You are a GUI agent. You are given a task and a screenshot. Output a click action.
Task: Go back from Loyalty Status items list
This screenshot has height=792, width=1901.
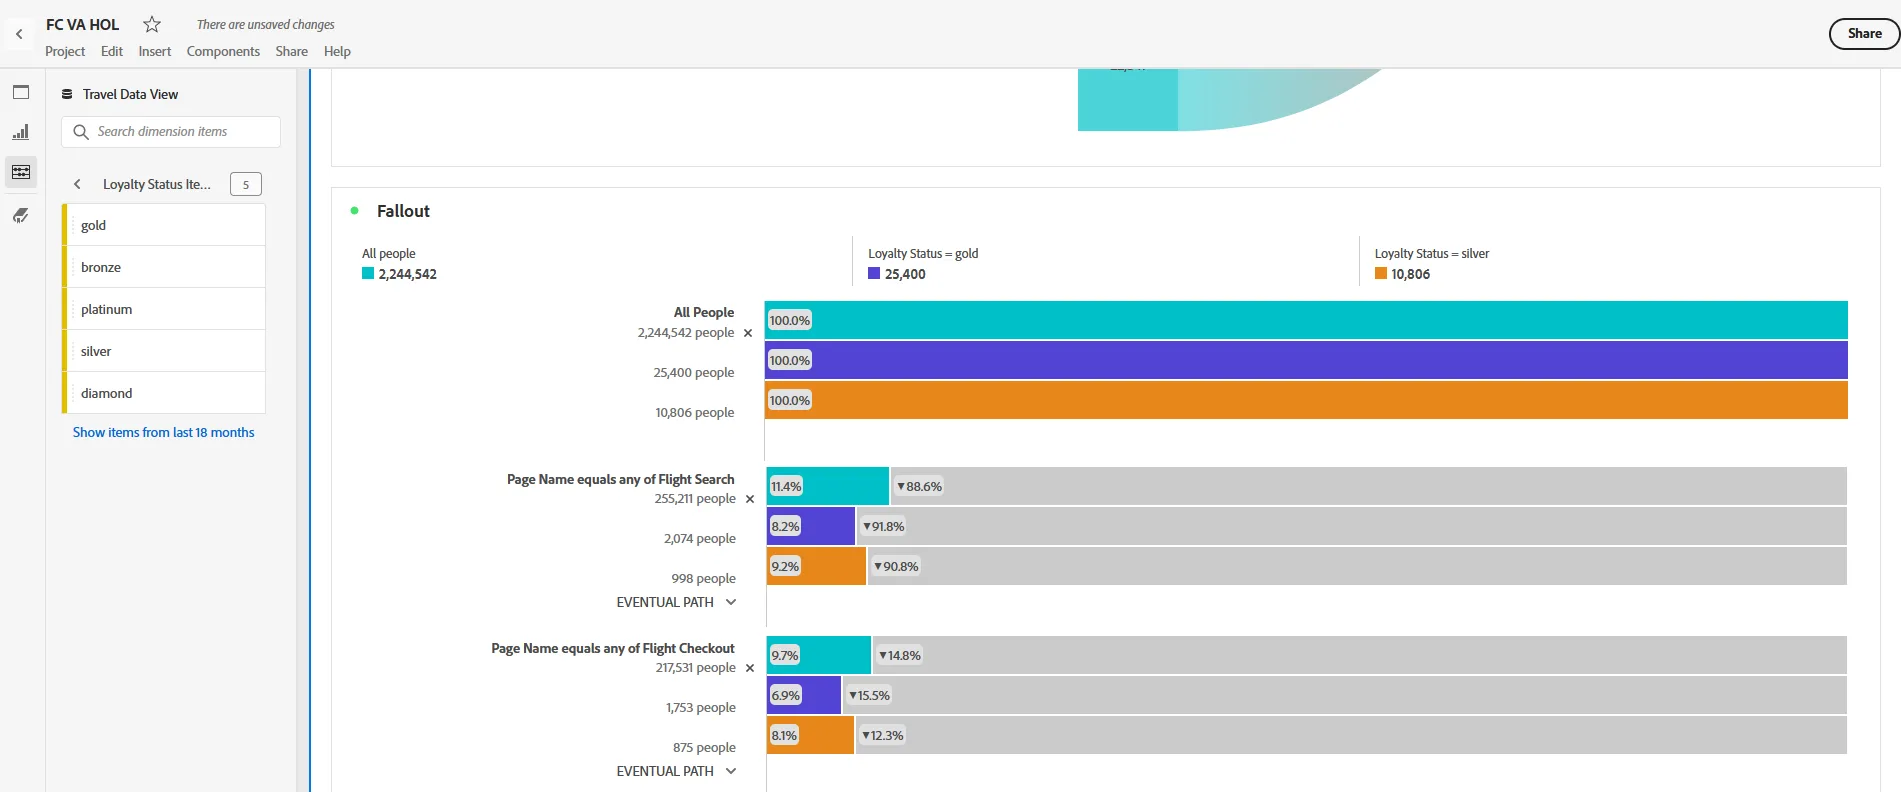coord(77,184)
